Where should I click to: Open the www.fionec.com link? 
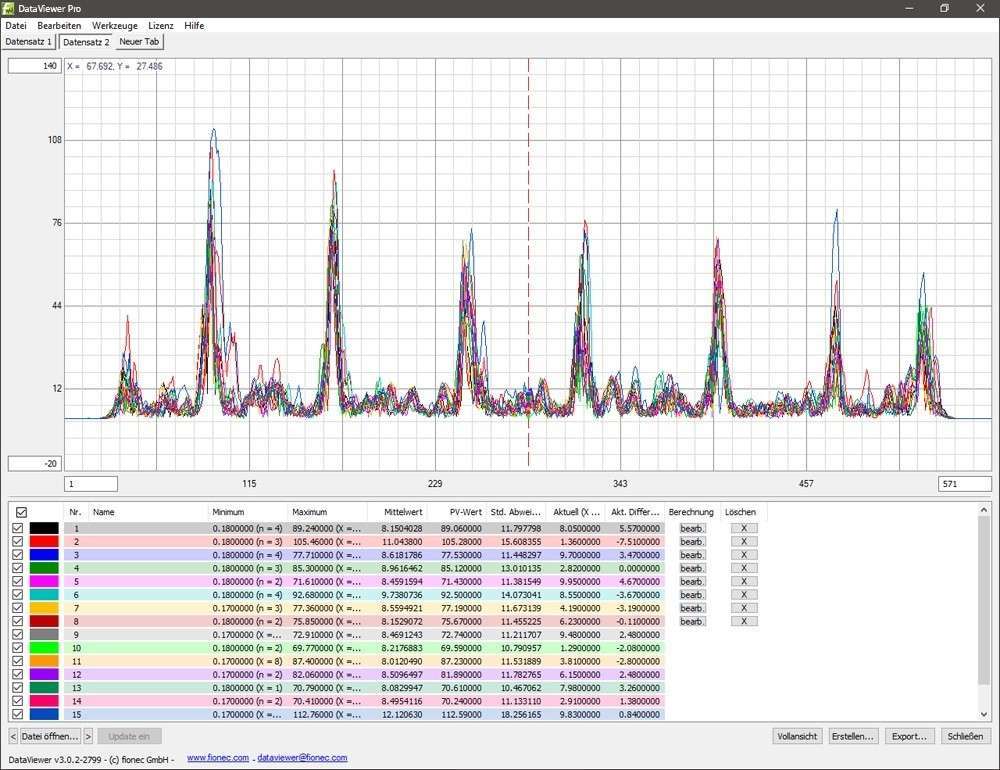tap(217, 758)
